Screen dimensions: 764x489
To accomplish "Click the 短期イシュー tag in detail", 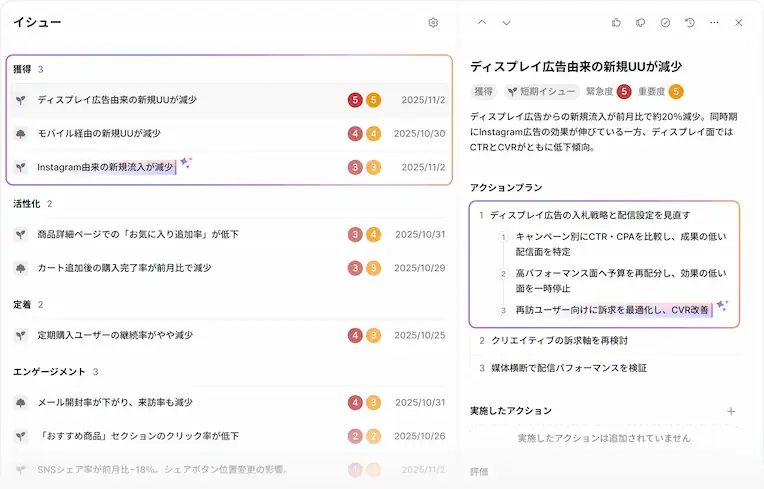I will click(541, 92).
